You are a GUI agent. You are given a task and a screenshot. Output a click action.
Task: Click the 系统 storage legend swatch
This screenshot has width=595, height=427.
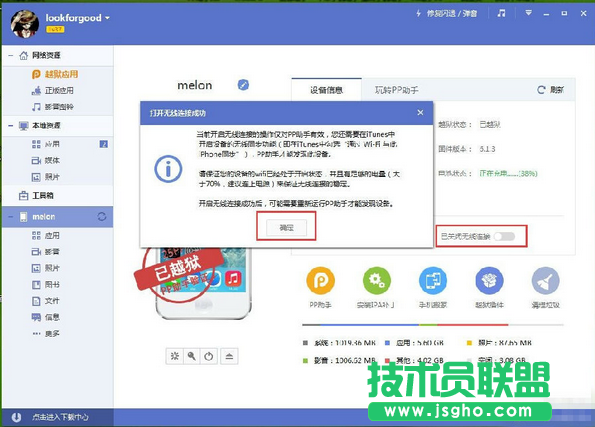(305, 343)
